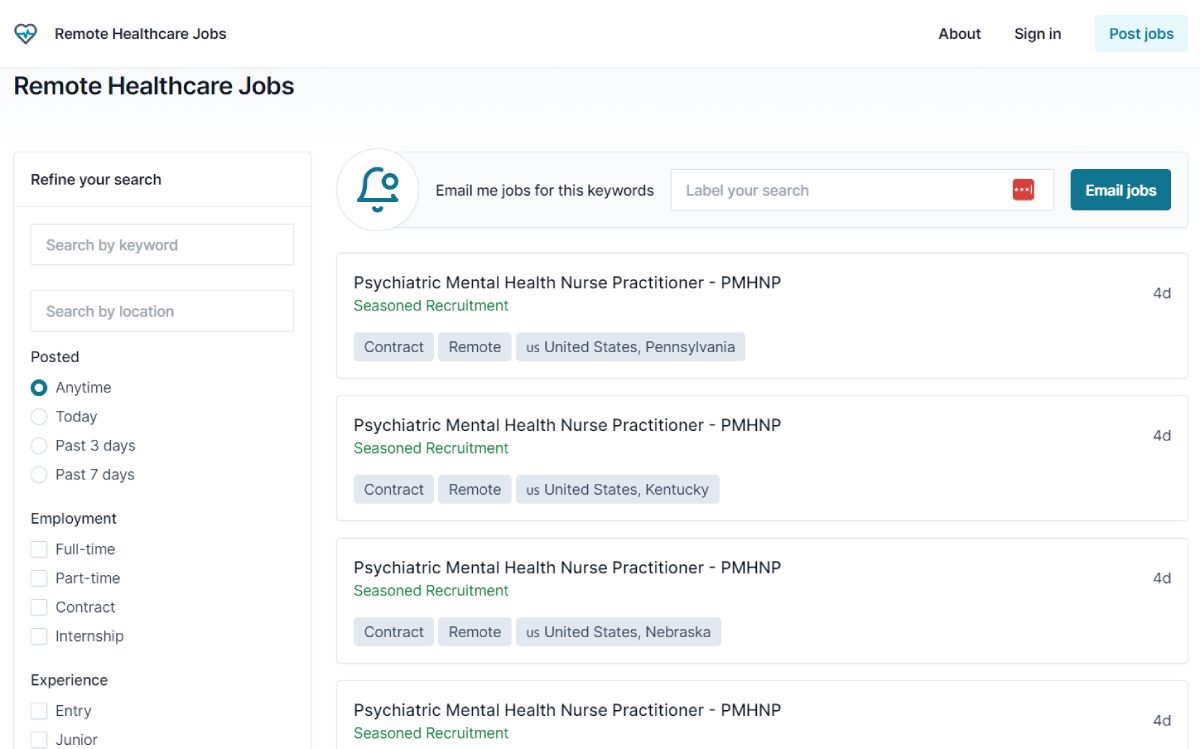The width and height of the screenshot is (1200, 749).
Task: Click the Post jobs button
Action: click(x=1141, y=34)
